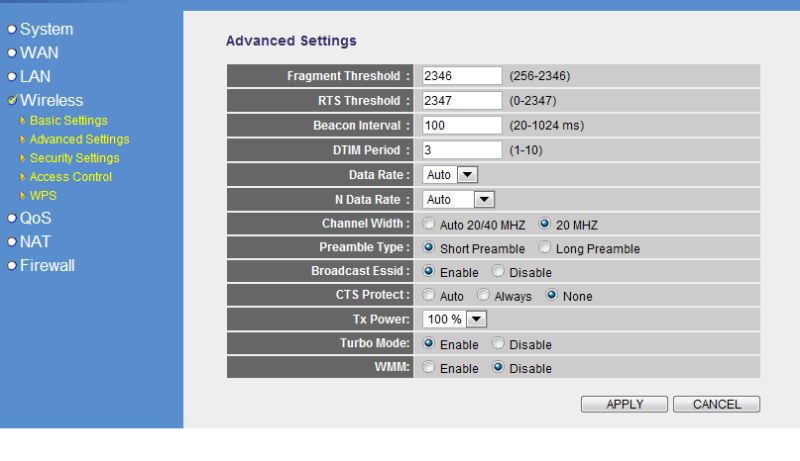
Task: Go to the WPS page
Action: [x=43, y=196]
